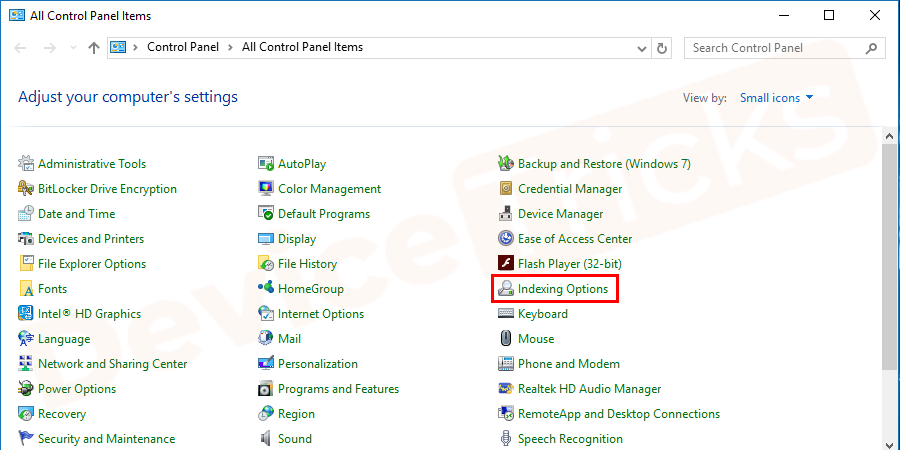
Task: Click the Region globe icon
Action: 266,414
